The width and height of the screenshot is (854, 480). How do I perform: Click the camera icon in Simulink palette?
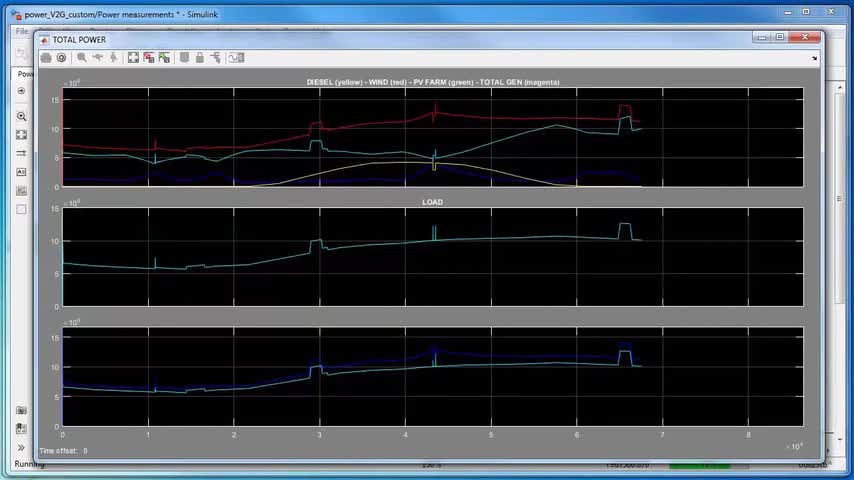21,410
